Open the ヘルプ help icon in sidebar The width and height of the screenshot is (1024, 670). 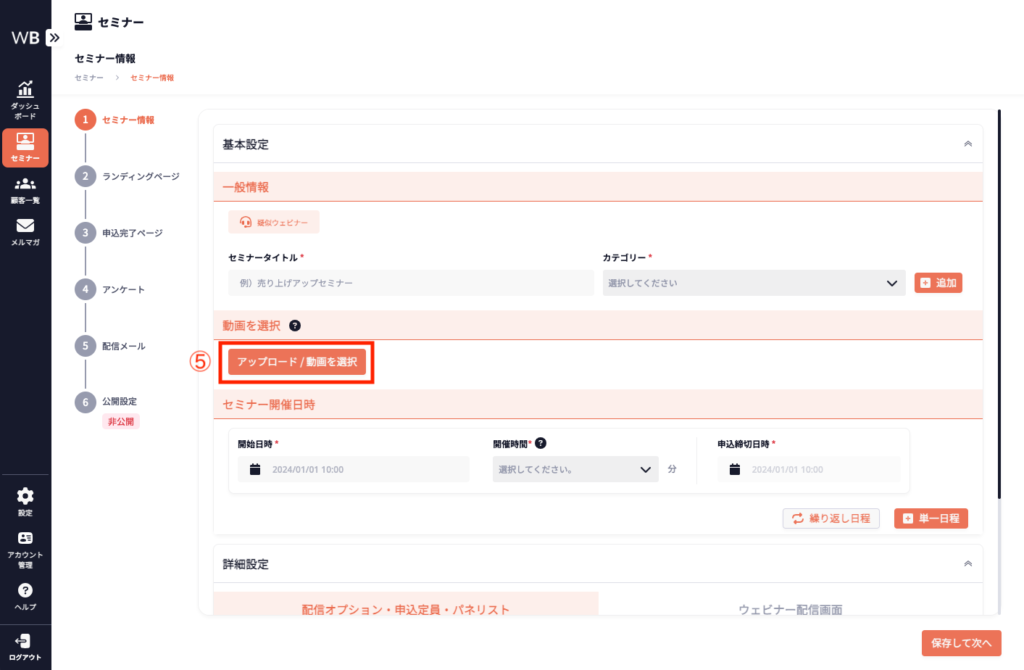25,596
